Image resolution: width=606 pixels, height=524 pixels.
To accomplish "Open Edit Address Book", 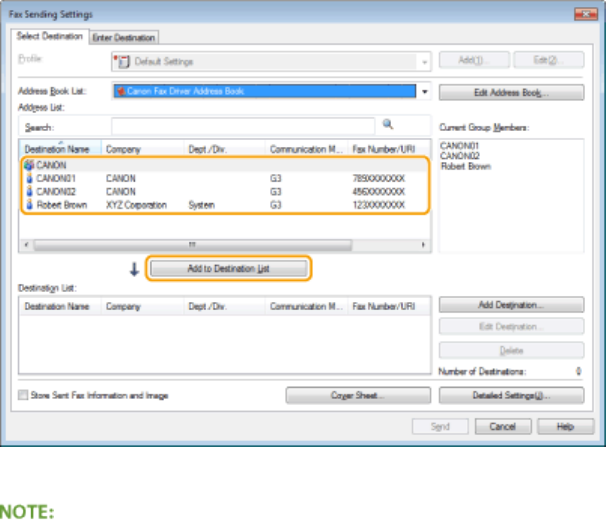I will 511,93.
